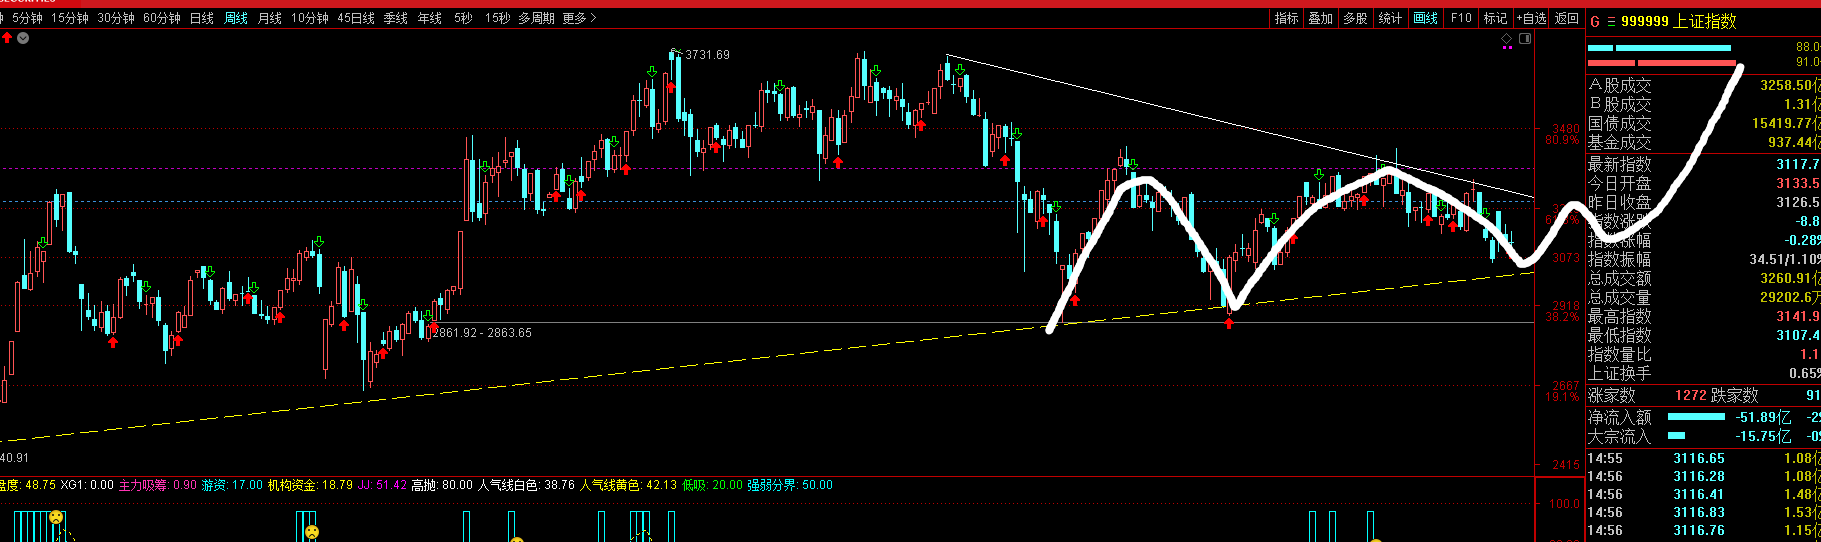Image resolution: width=1821 pixels, height=542 pixels.
Task: Switch chart to 5分钟 period
Action: (x=27, y=18)
